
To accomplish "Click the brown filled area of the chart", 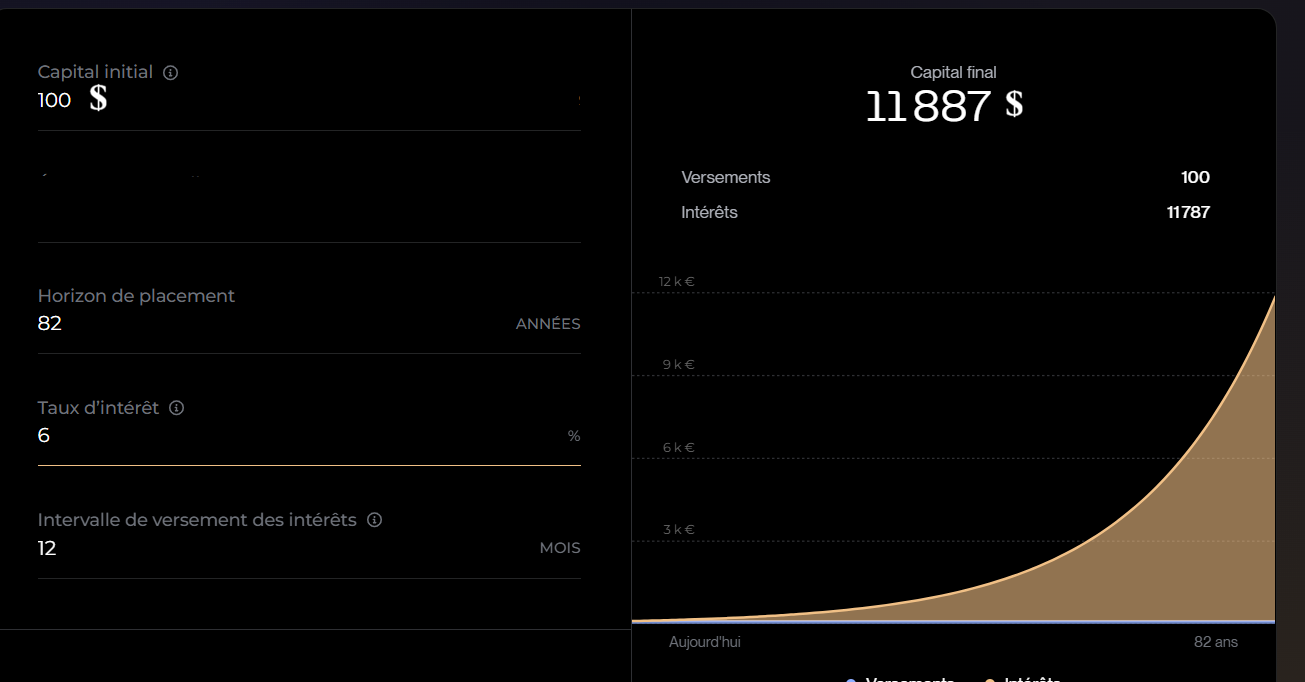I will 1200,520.
